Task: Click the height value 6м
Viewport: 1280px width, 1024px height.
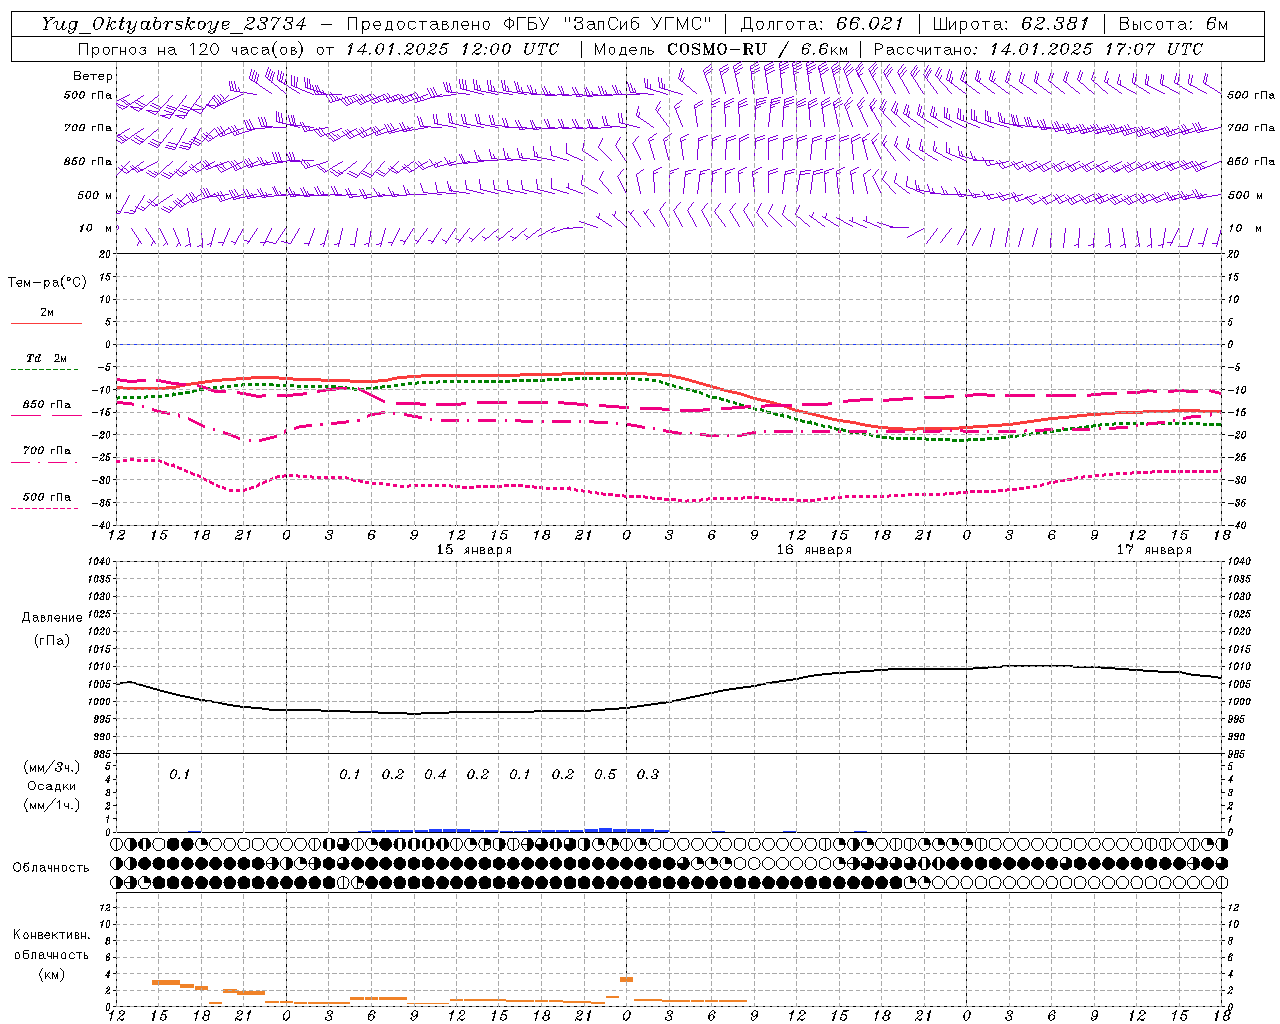Action: click(1216, 24)
